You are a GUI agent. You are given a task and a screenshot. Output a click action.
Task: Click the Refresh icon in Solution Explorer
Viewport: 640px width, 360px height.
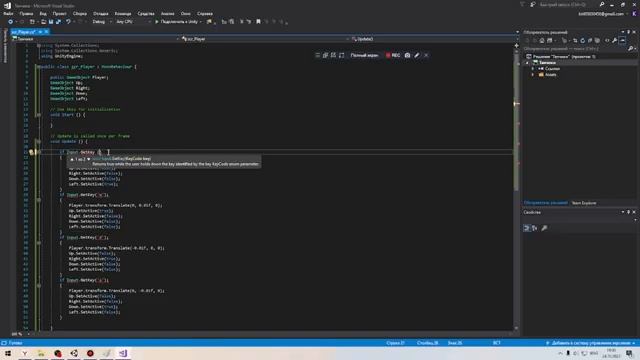(x=582, y=40)
